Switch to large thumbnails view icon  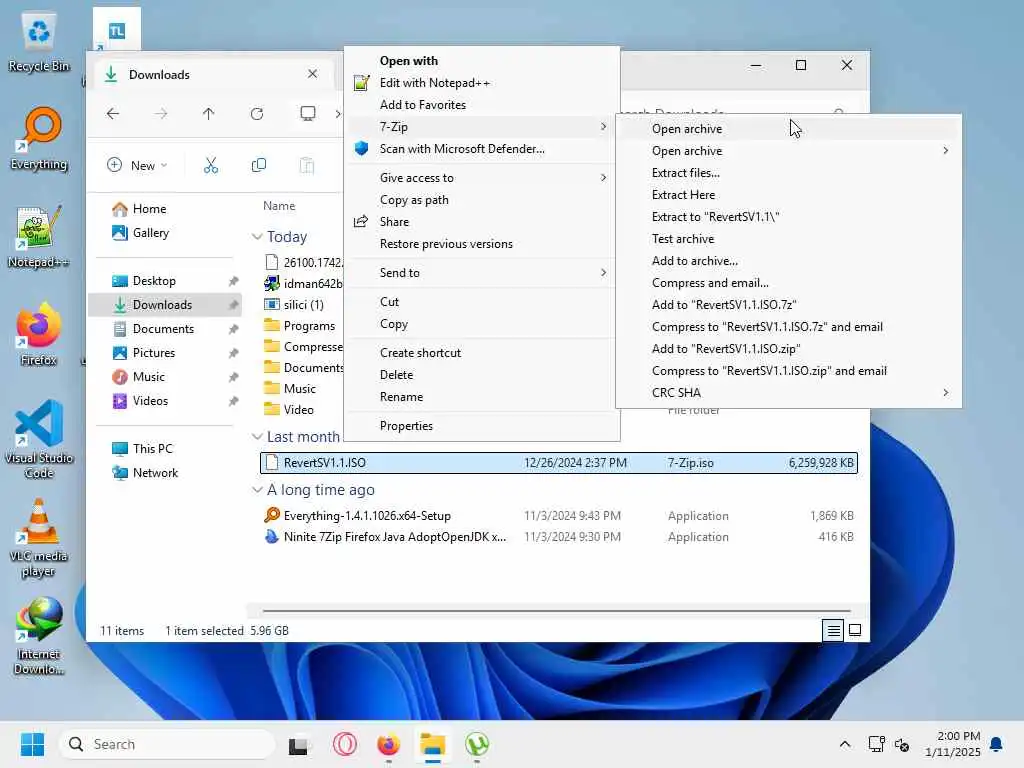click(x=855, y=630)
